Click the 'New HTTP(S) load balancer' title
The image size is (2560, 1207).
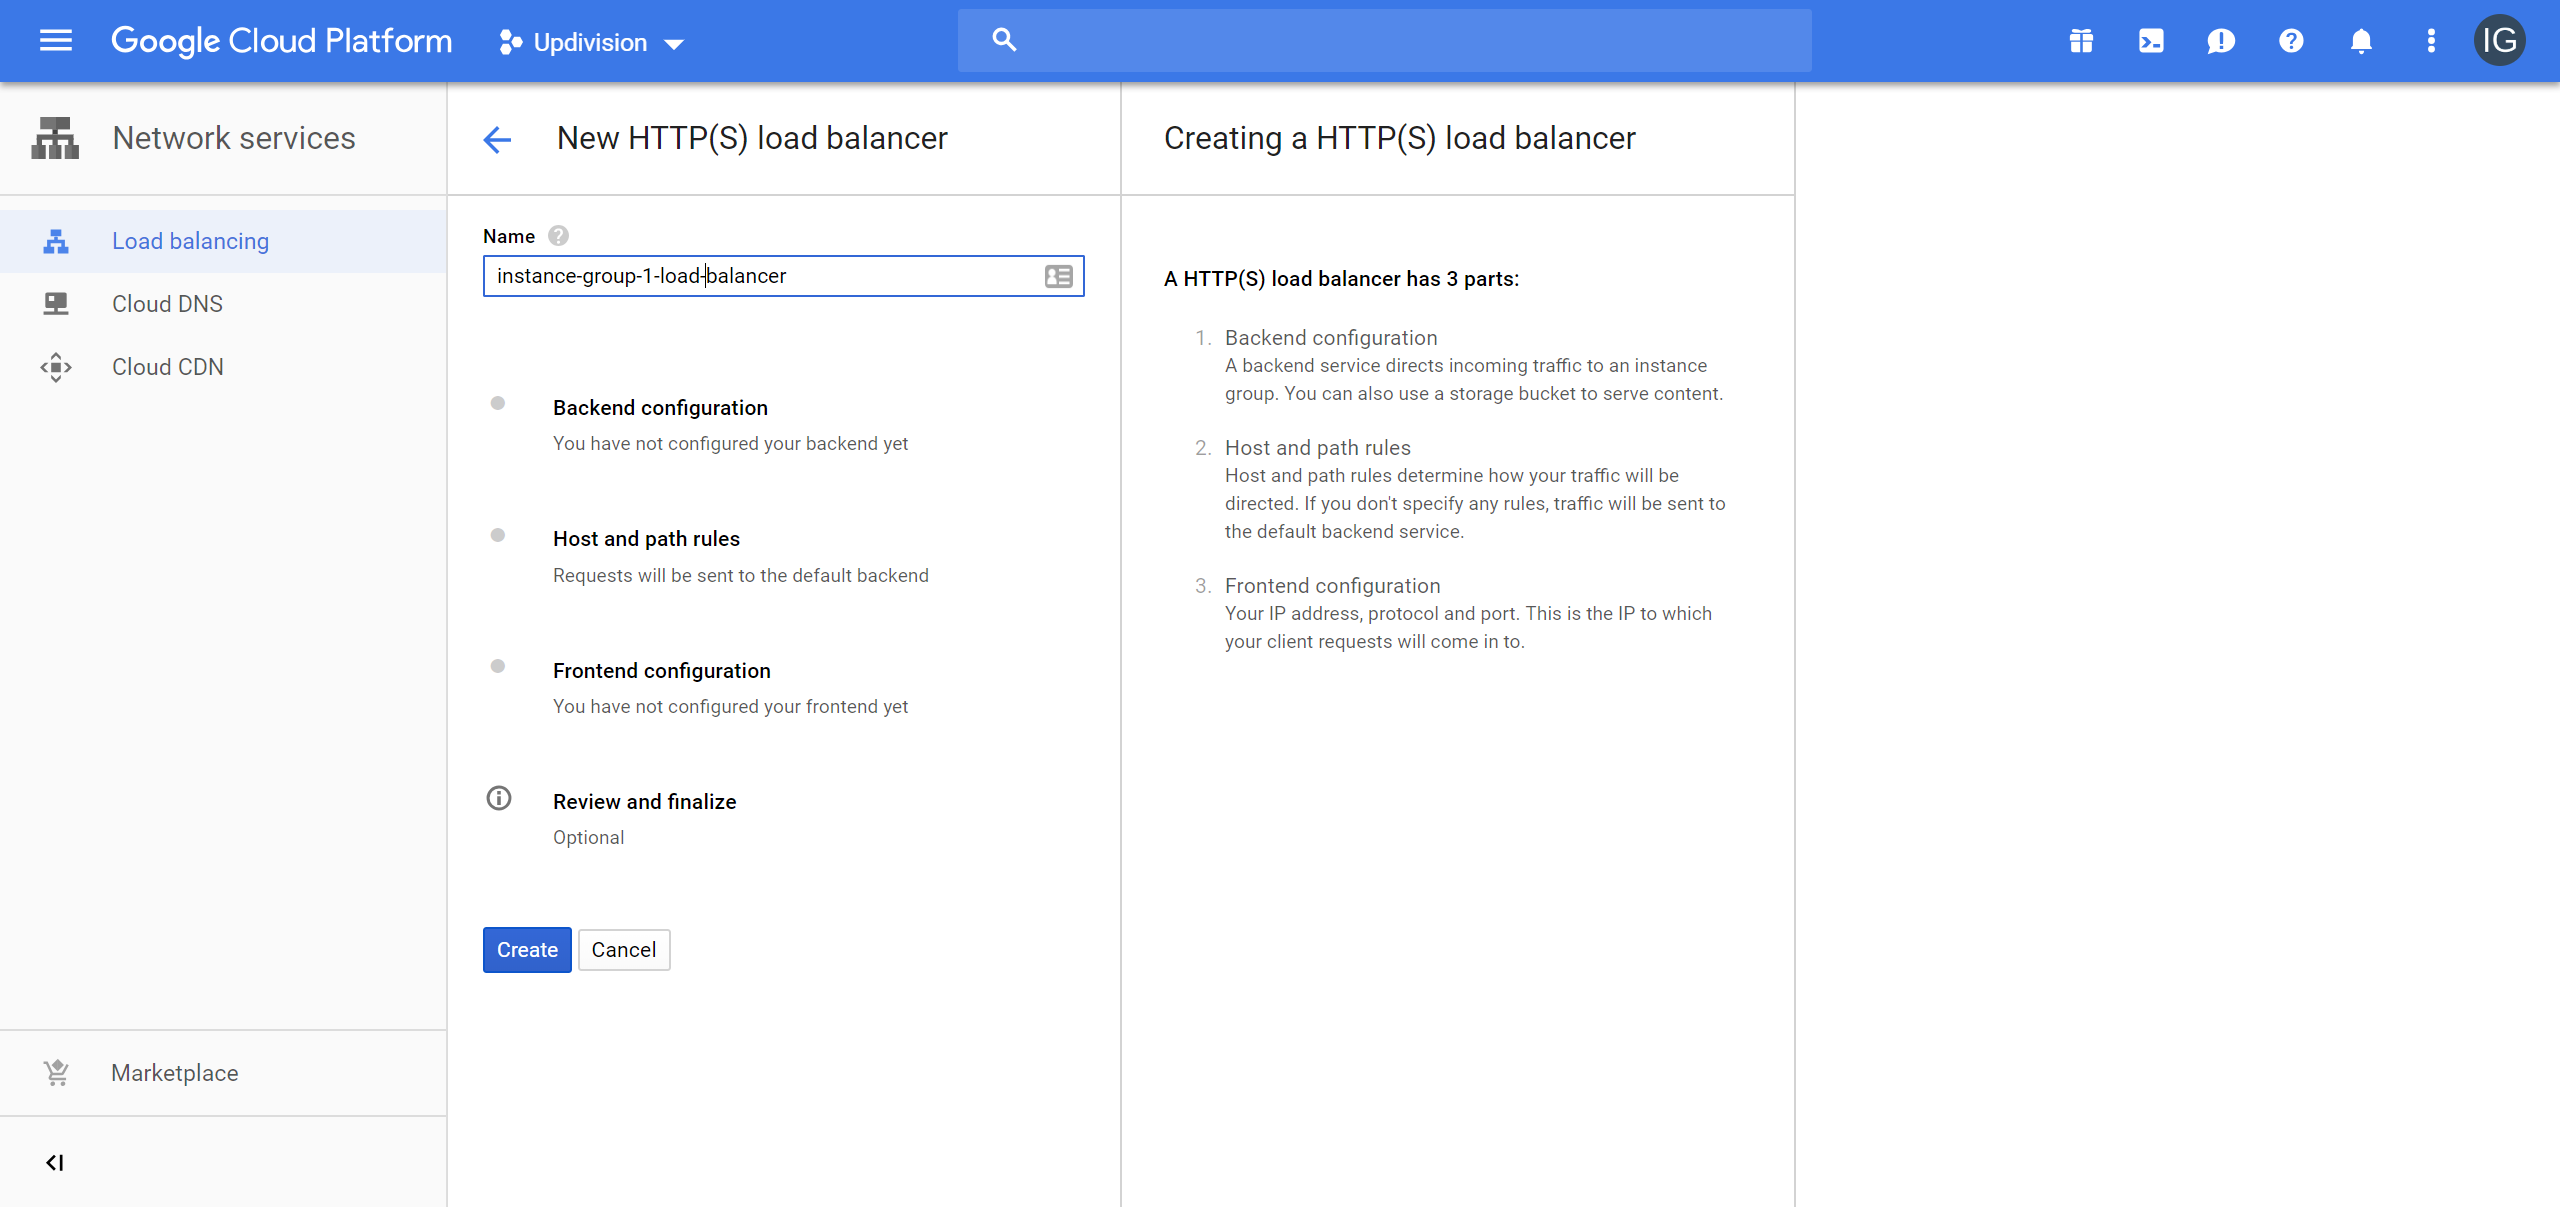pos(752,138)
